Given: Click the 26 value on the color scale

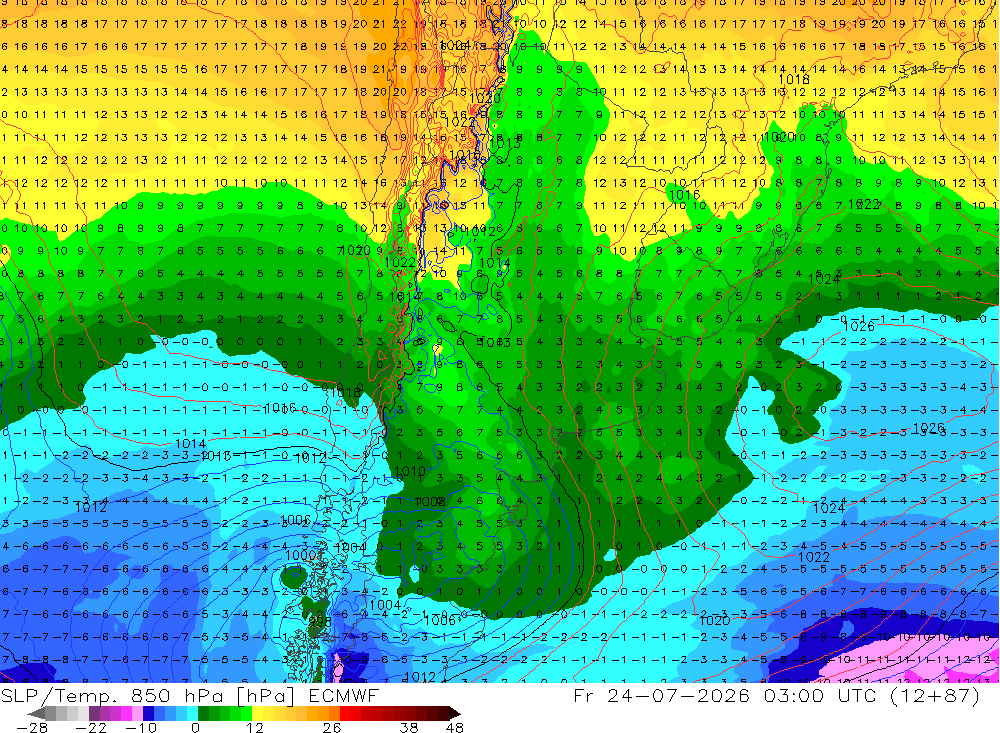Looking at the screenshot, I should [x=332, y=727].
